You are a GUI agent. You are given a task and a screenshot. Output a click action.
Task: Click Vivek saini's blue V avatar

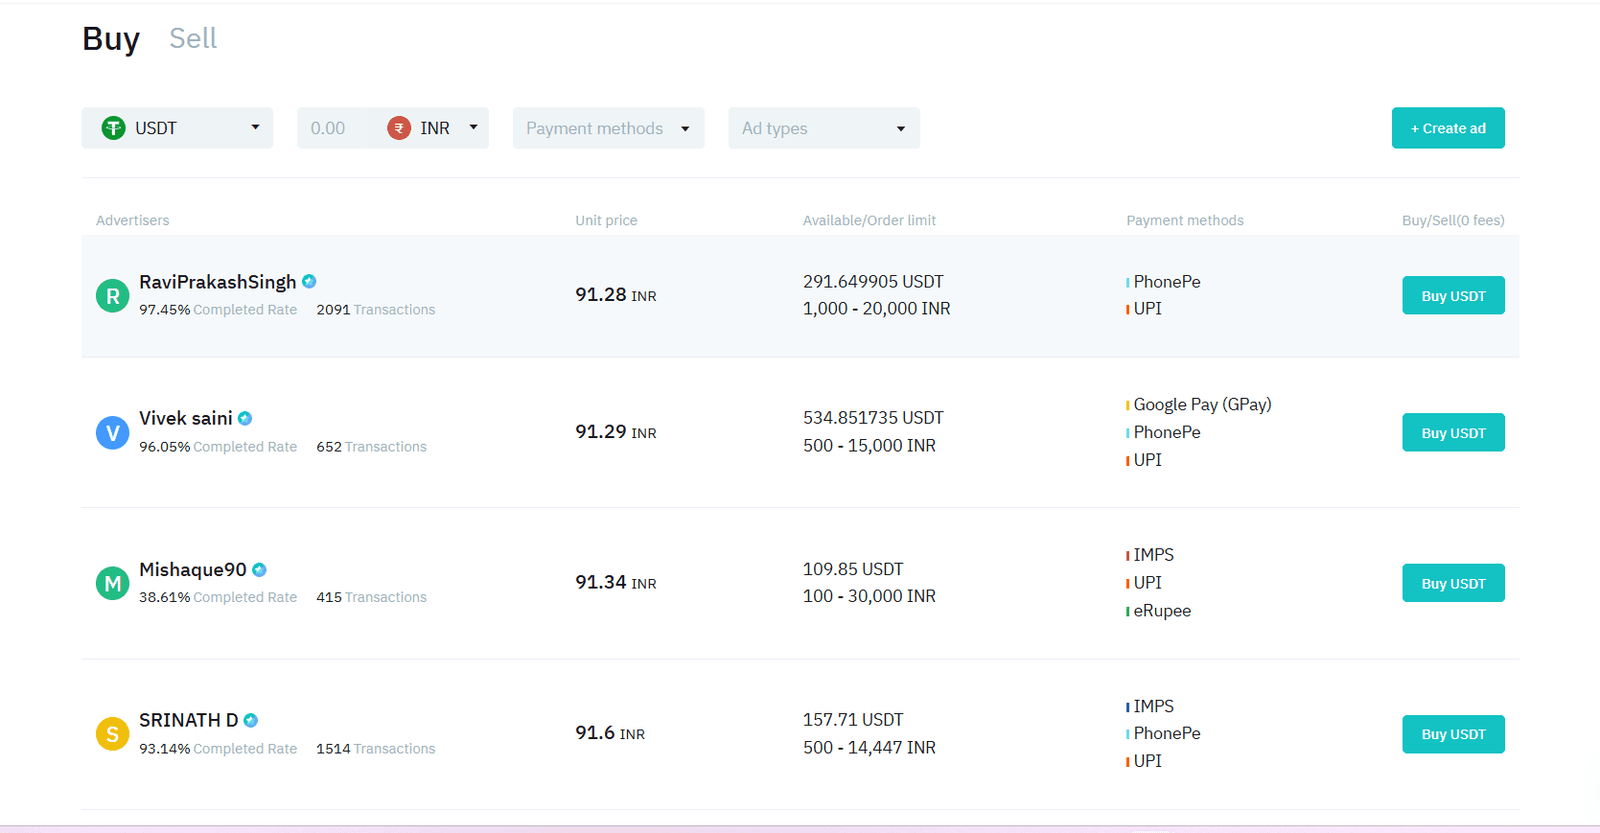point(112,433)
